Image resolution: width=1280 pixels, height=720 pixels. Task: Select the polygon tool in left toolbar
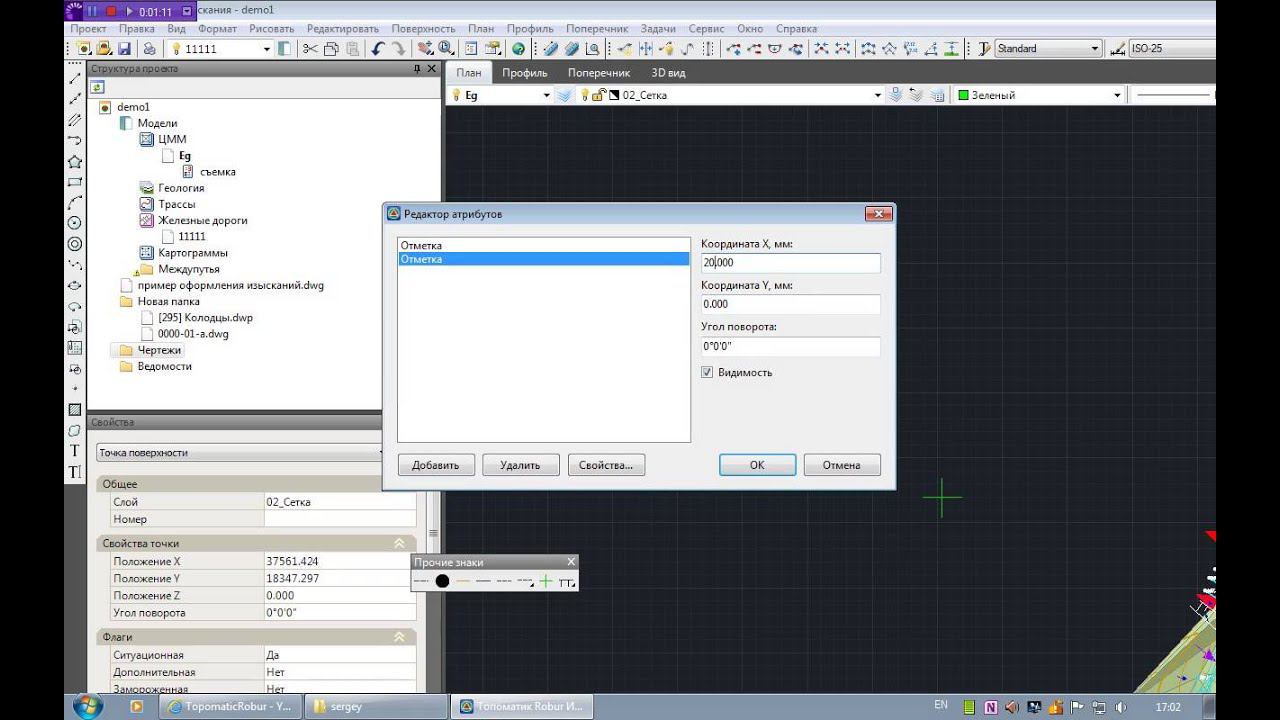pos(74,162)
